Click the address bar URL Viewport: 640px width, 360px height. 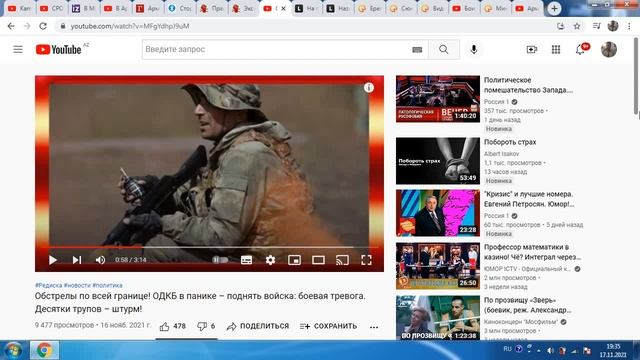(130, 26)
